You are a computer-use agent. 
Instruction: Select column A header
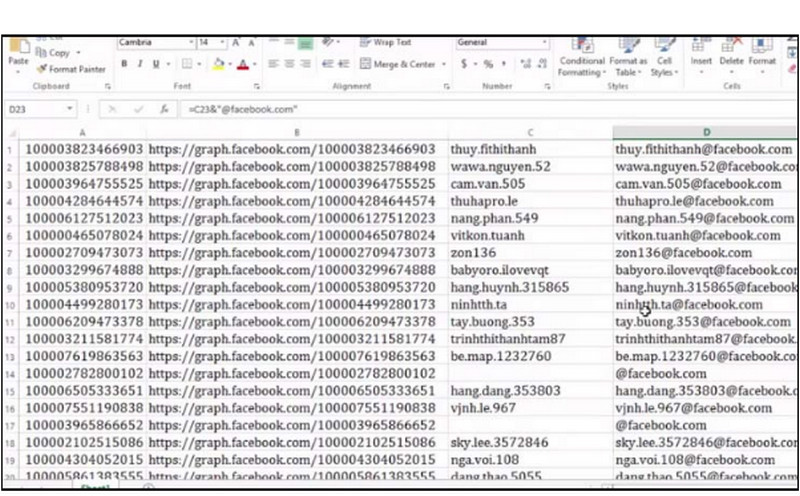pos(83,133)
